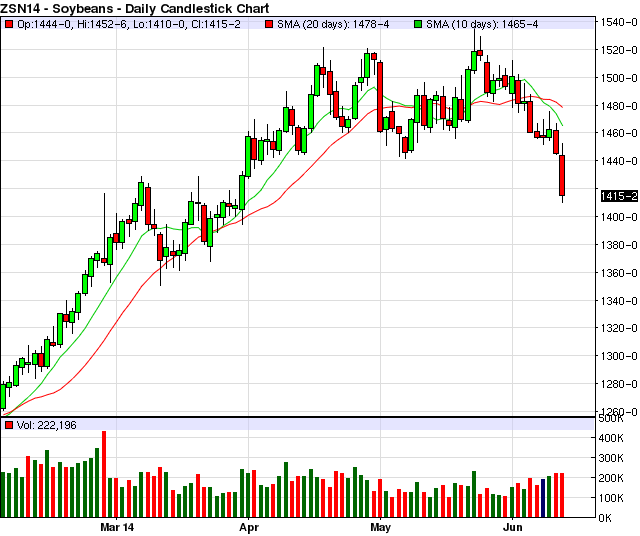The height and width of the screenshot is (536, 640).
Task: Click the '1380-0' price axis label
Action: [619, 245]
